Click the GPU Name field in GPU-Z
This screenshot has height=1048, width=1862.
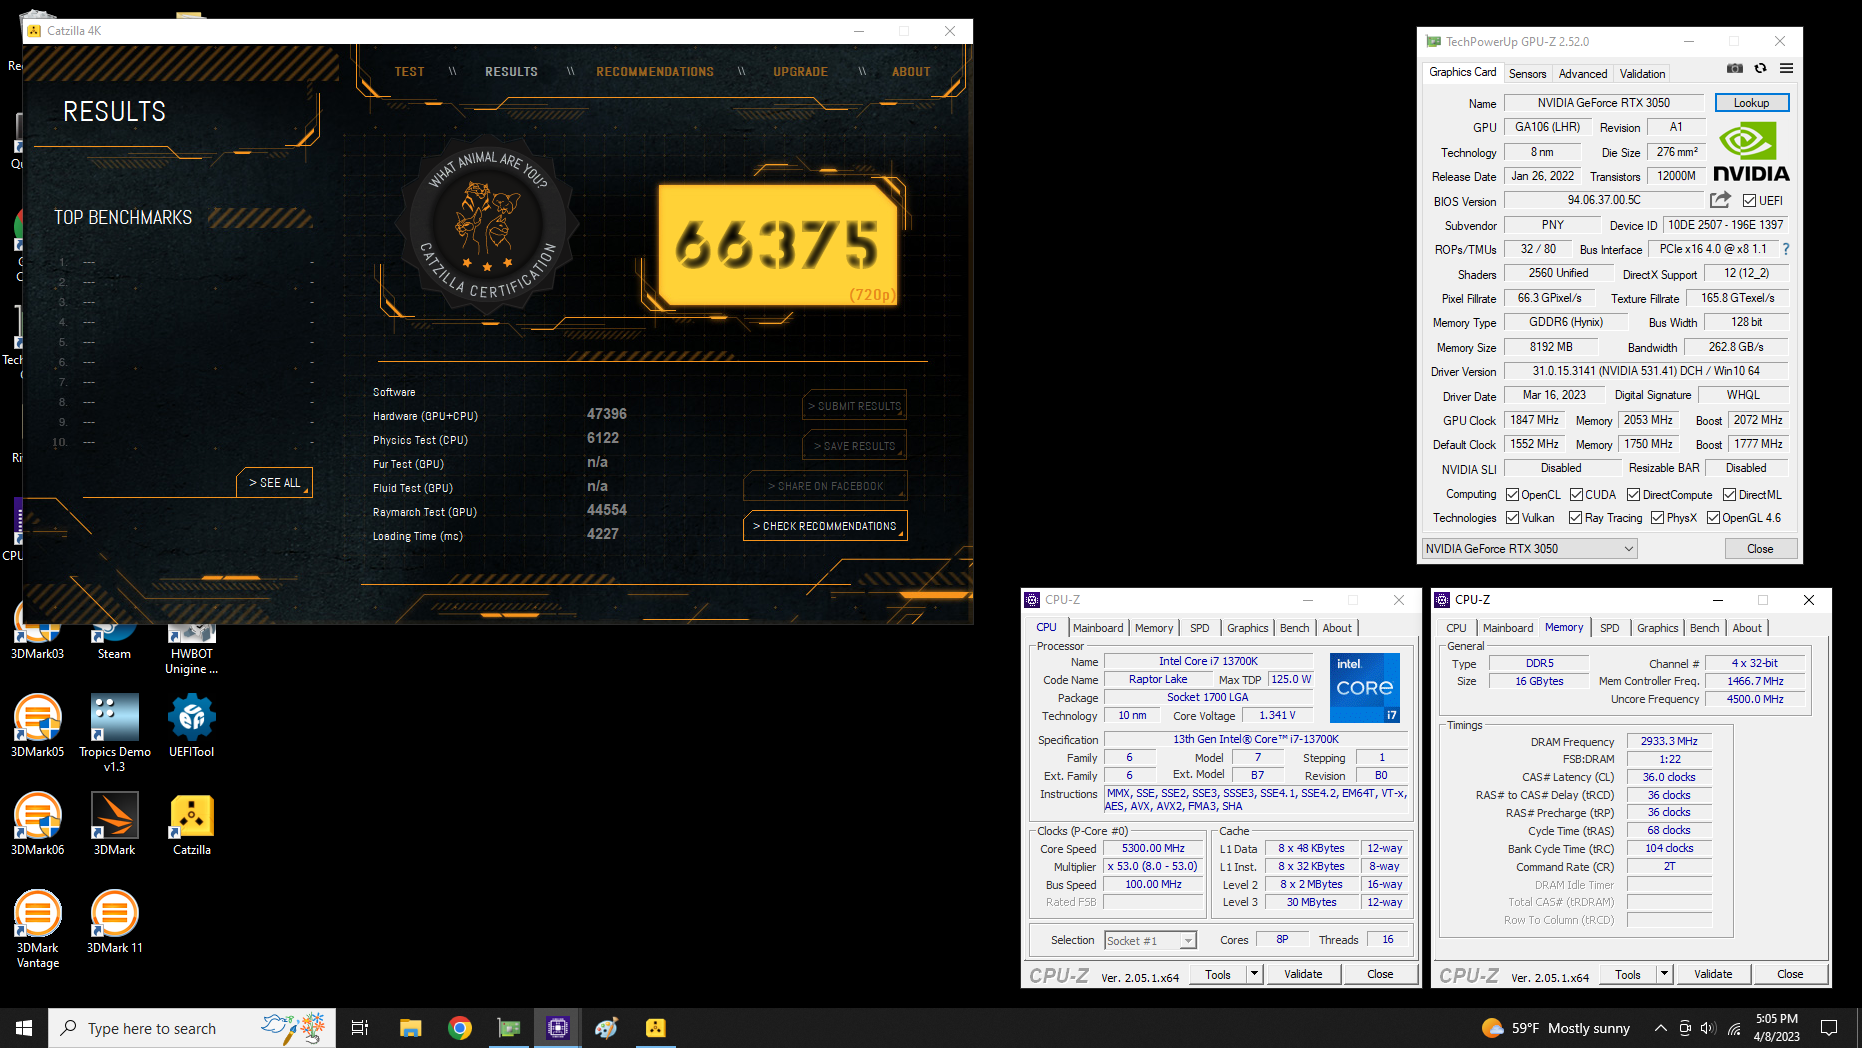tap(1603, 103)
